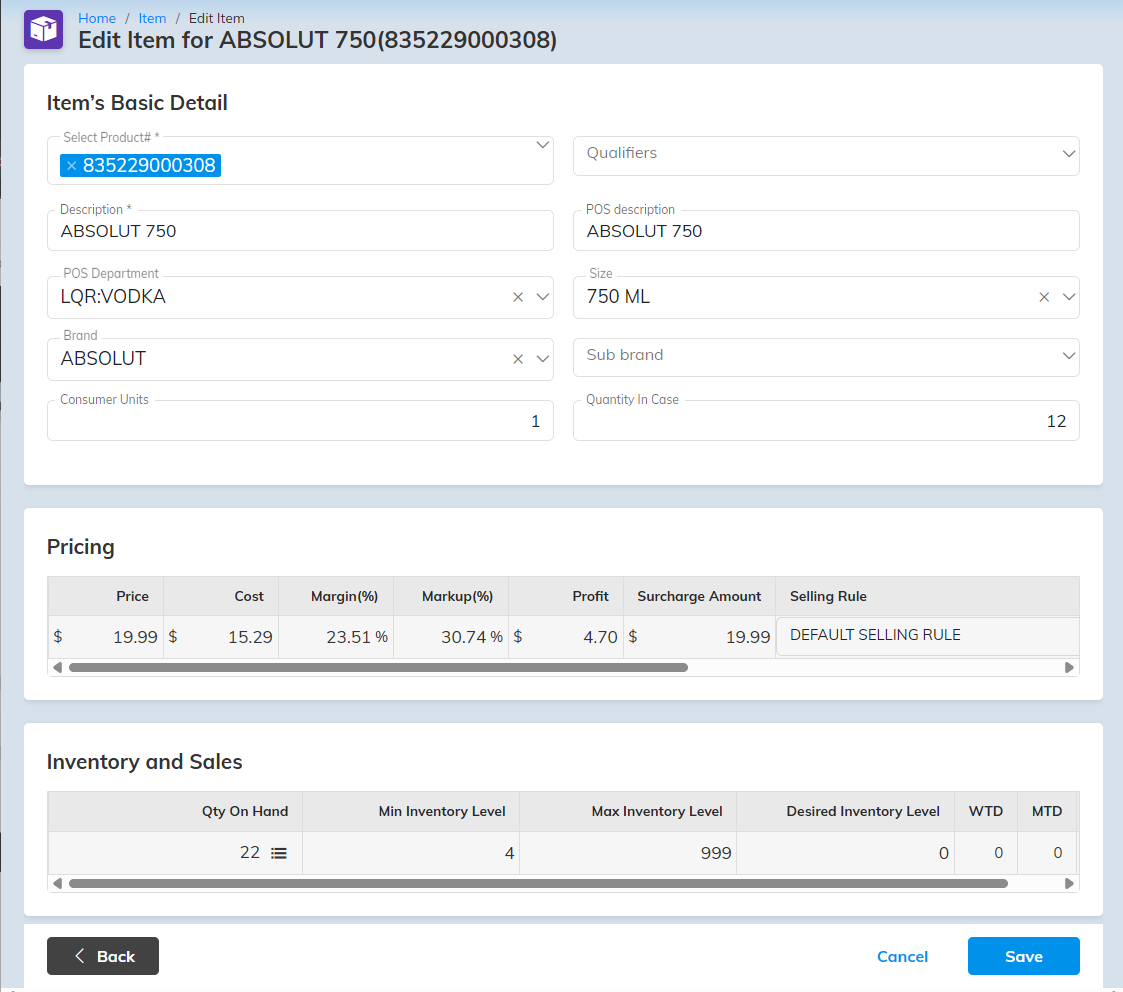This screenshot has width=1123, height=992.
Task: Click the Description field
Action: click(300, 231)
